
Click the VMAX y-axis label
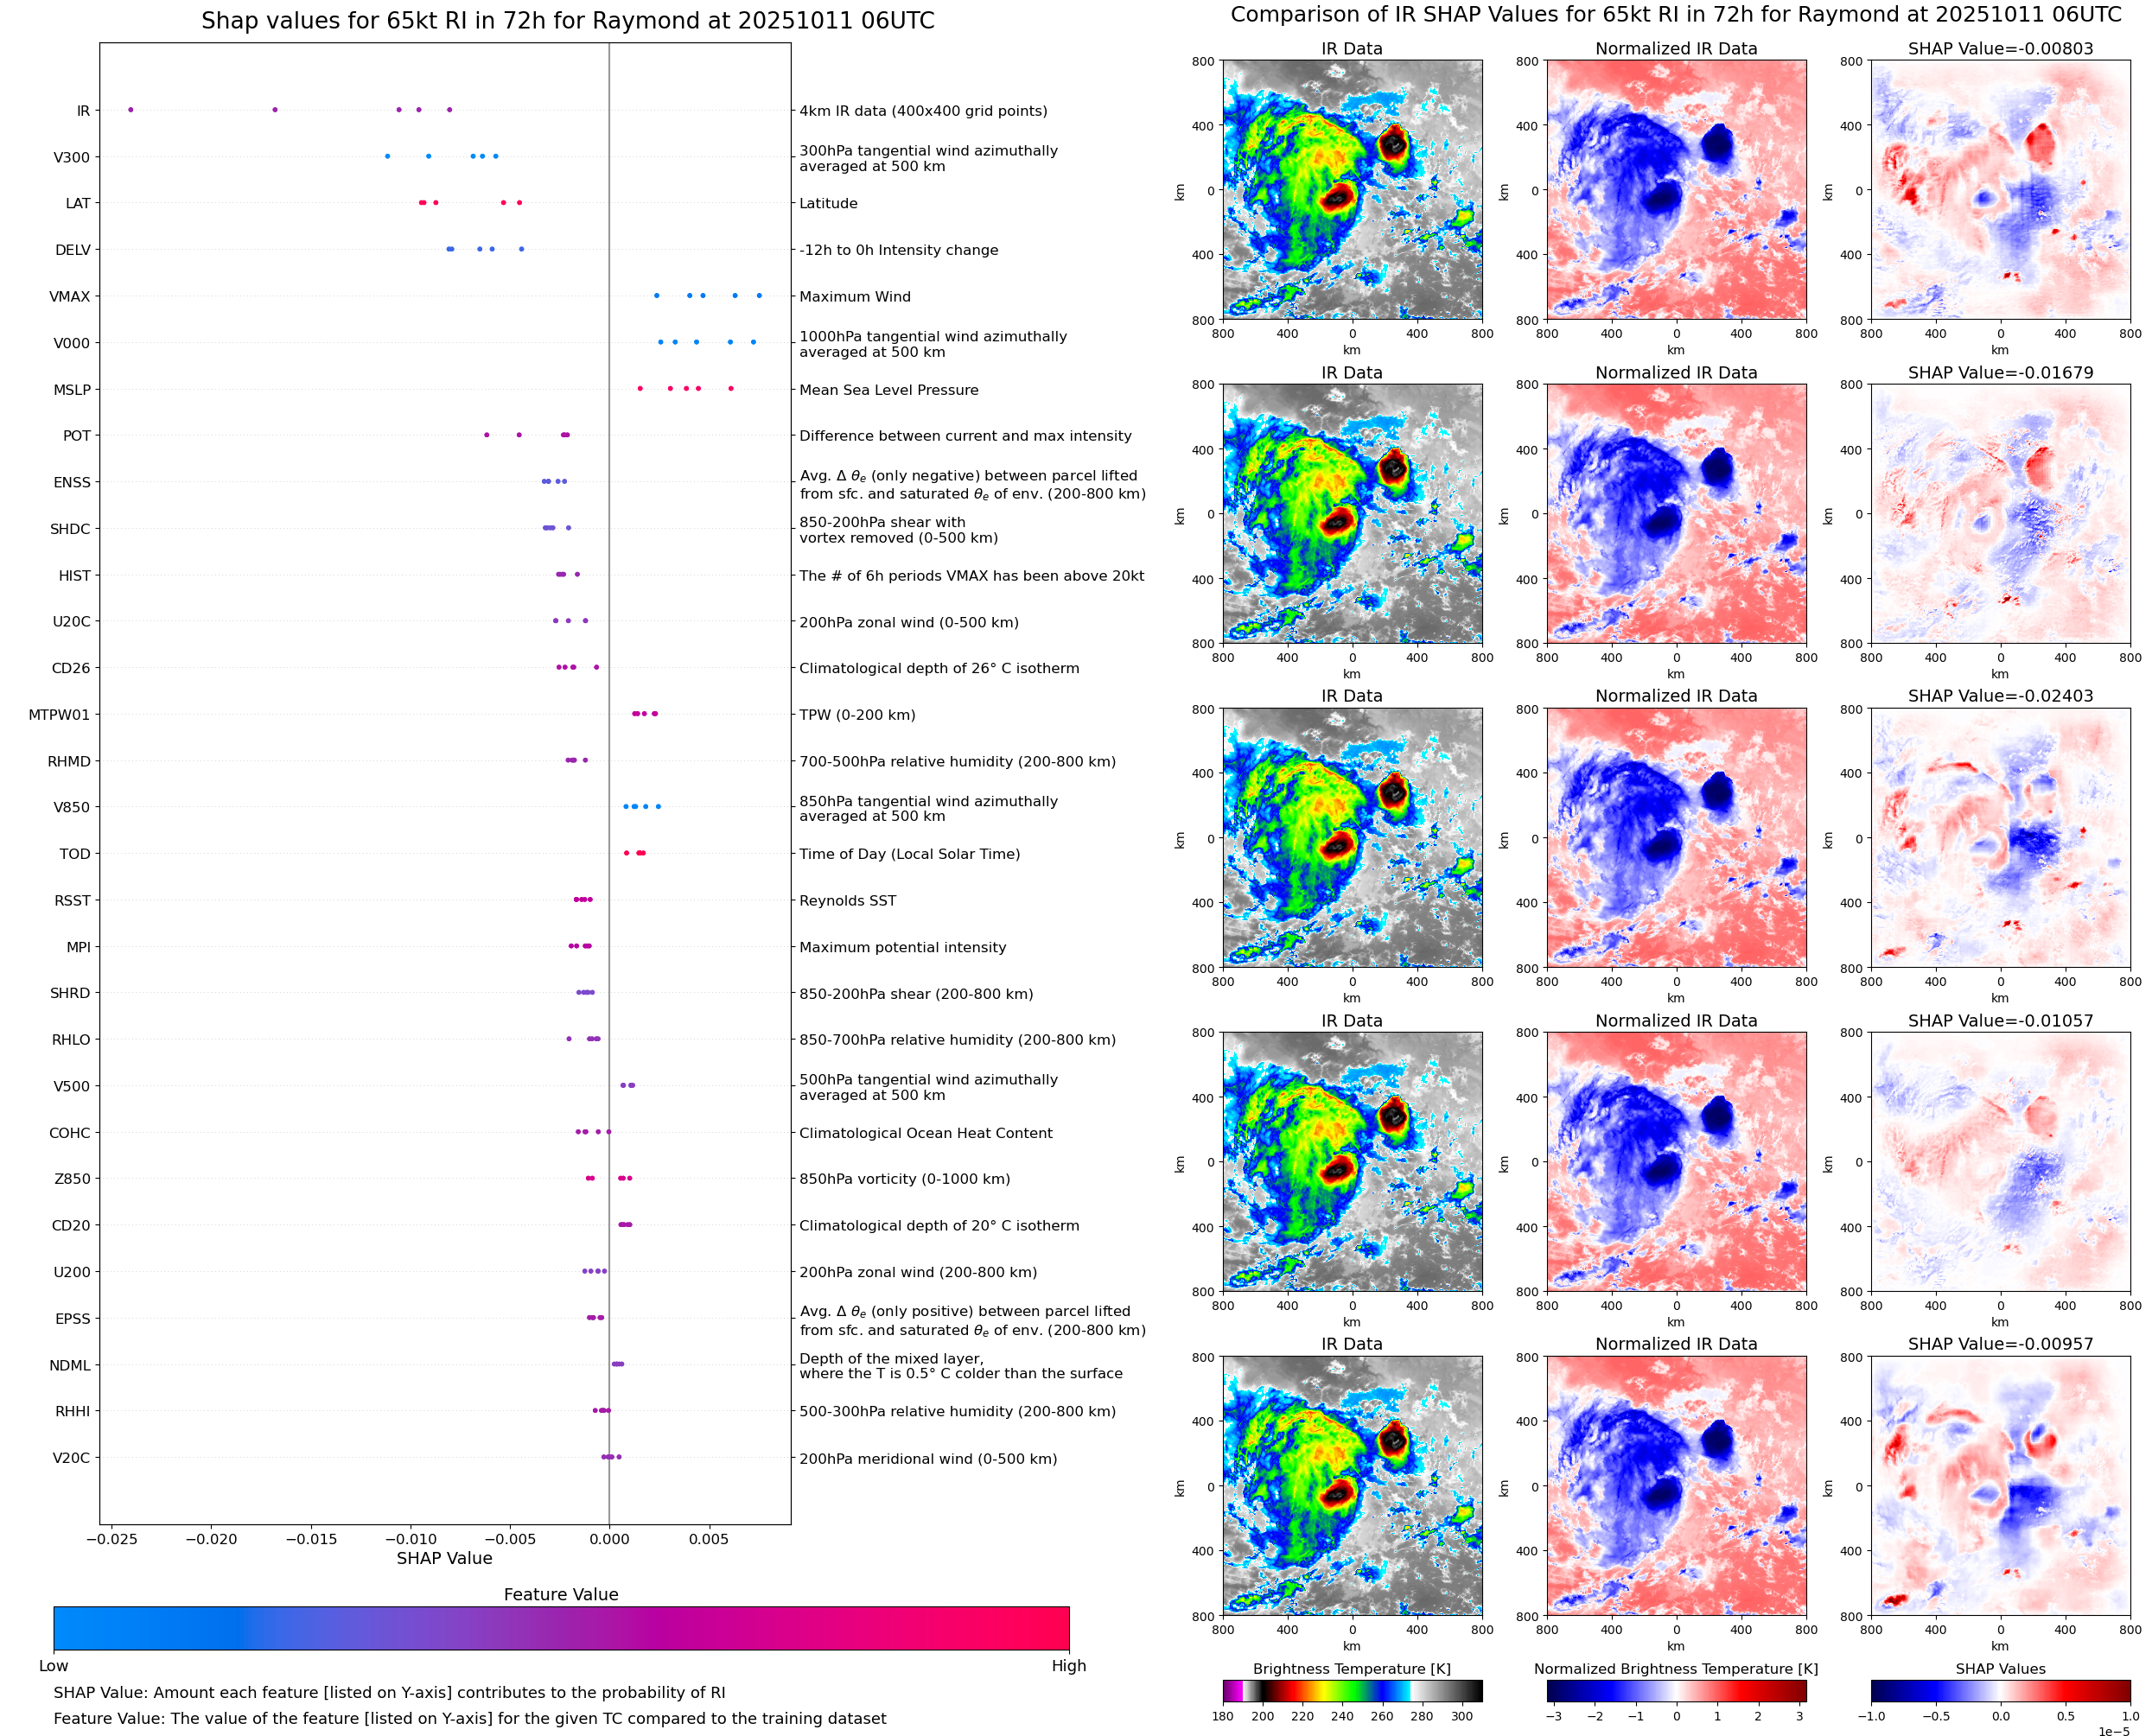70,297
